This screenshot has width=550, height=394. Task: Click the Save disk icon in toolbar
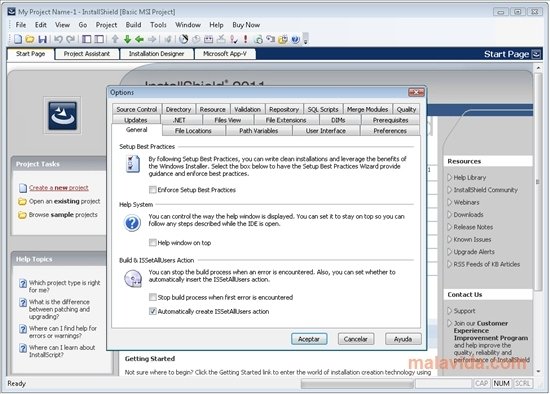click(x=43, y=39)
